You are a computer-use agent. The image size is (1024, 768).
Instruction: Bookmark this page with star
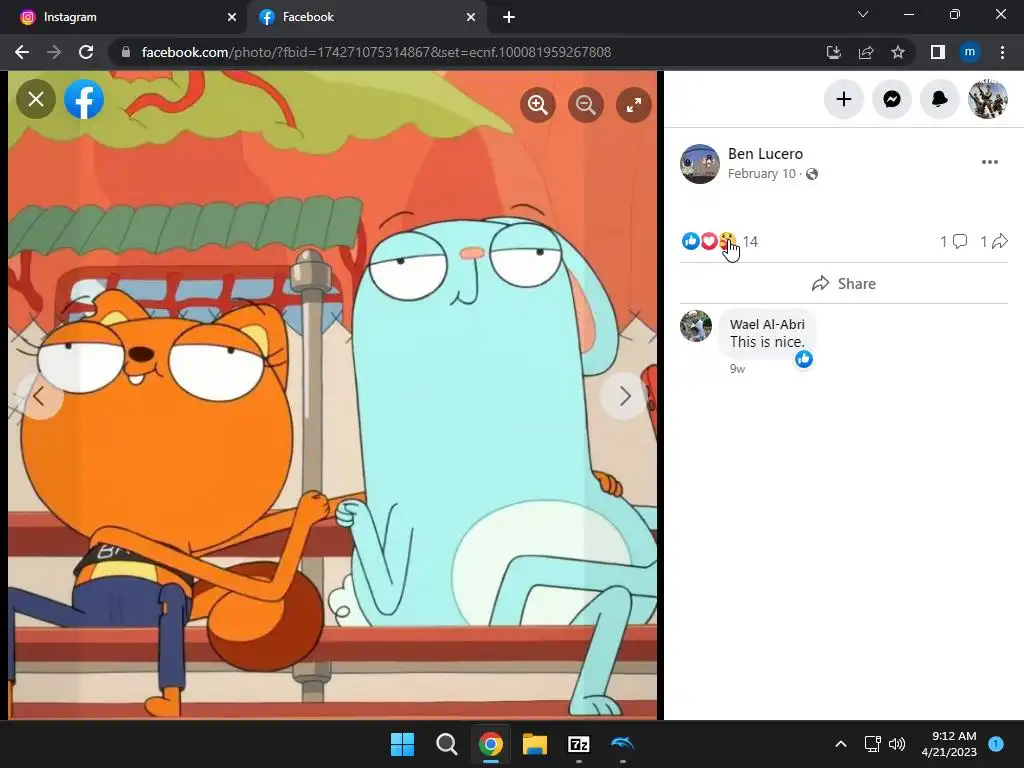coord(898,52)
